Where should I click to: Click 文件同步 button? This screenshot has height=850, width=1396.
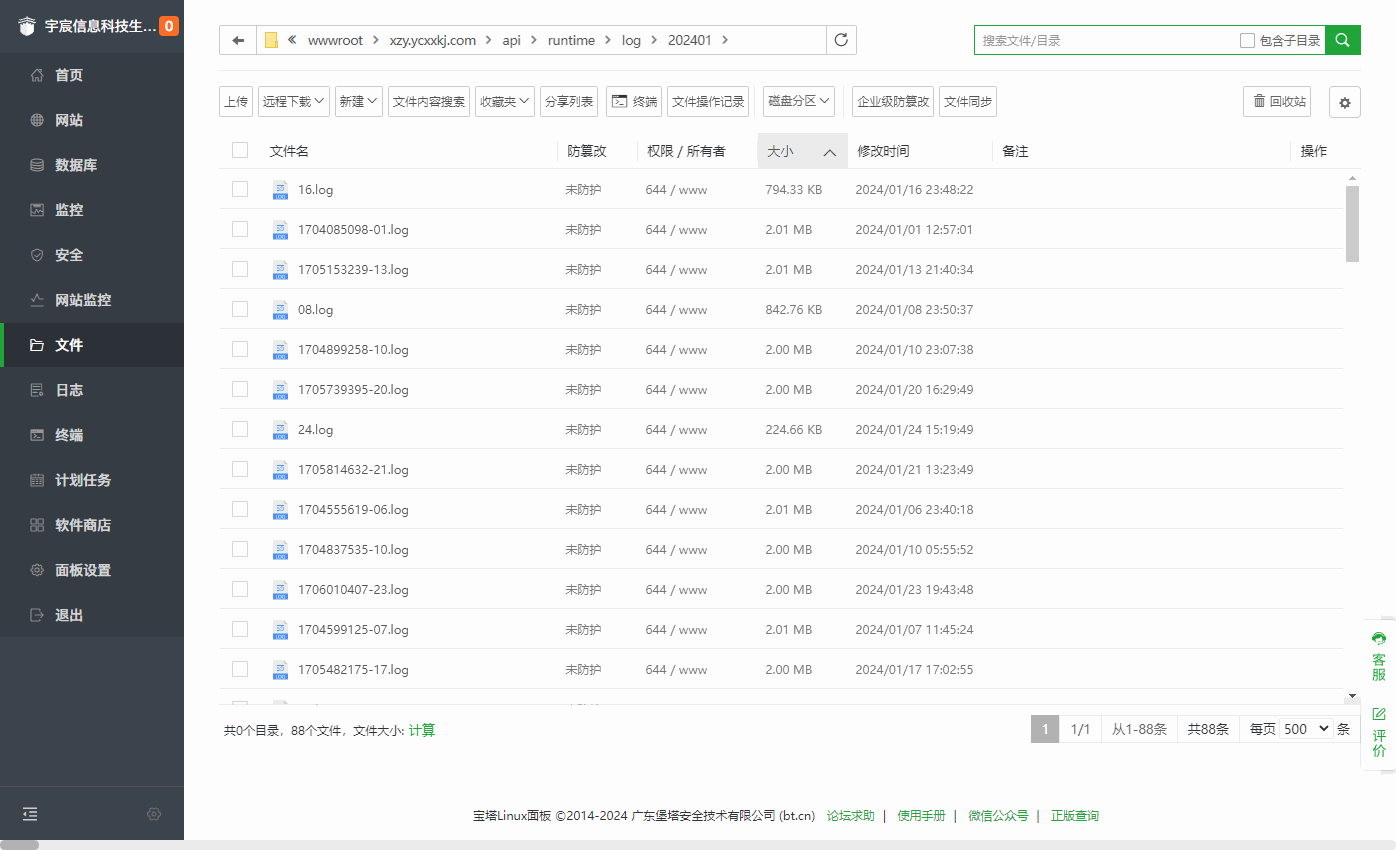pos(968,101)
